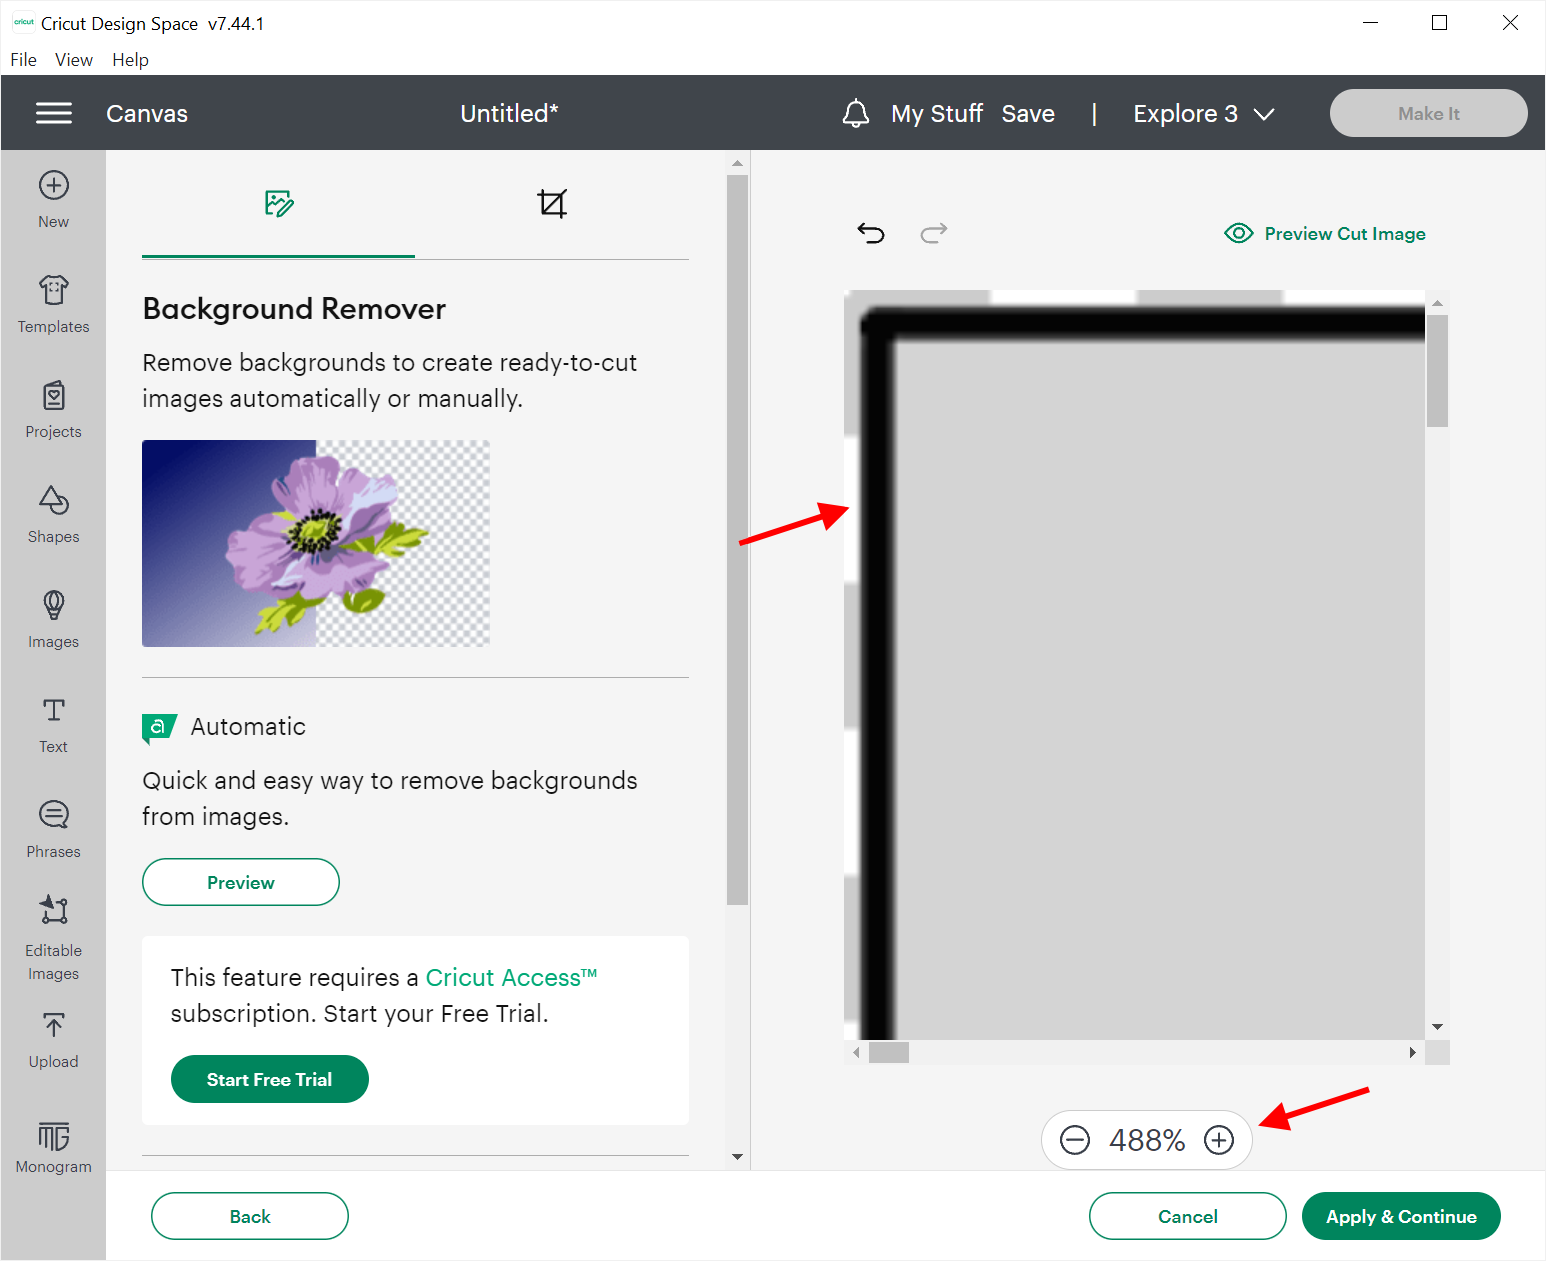
Task: Open the hamburger main menu
Action: [x=54, y=113]
